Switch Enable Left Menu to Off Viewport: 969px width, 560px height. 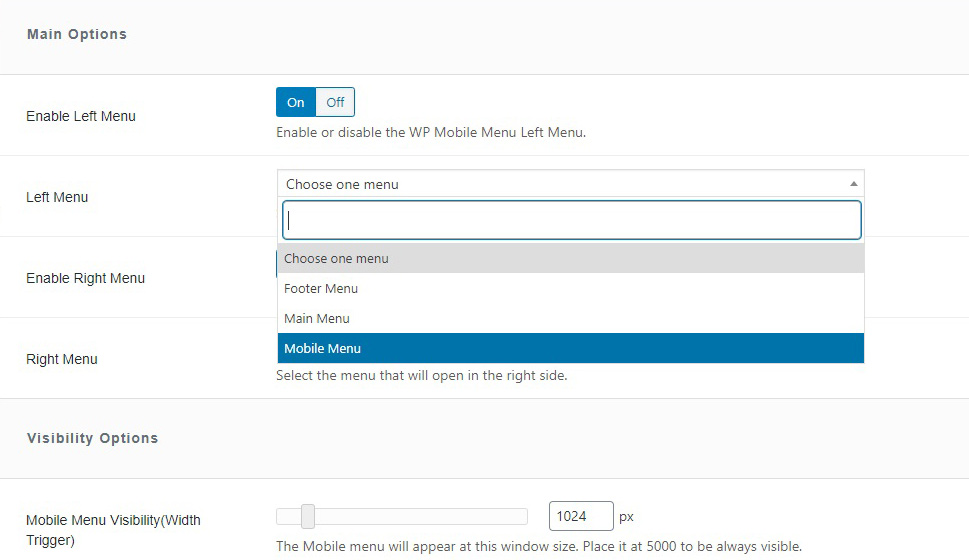click(336, 102)
